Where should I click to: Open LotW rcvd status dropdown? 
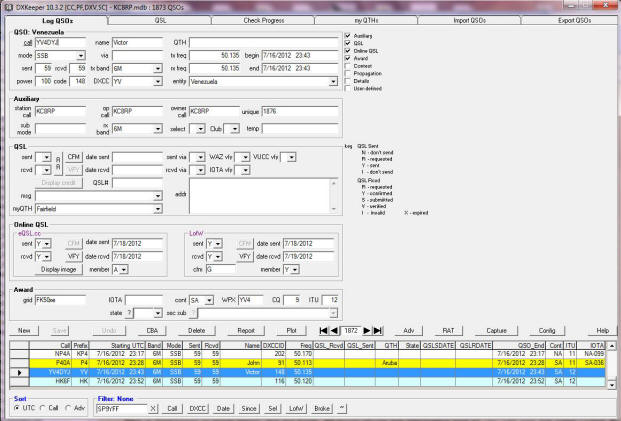[218, 257]
